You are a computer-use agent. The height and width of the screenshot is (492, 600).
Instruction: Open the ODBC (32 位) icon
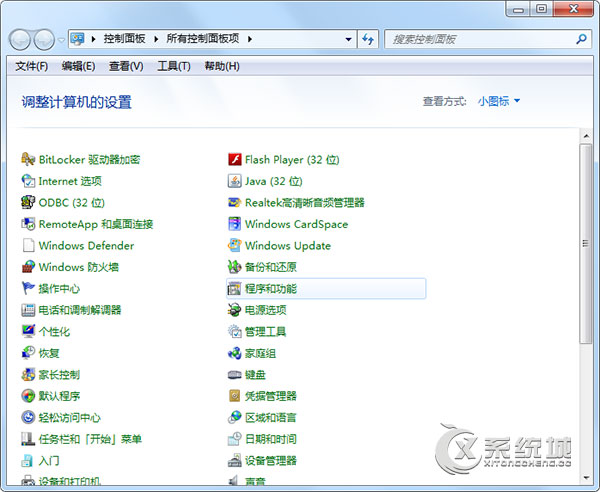coord(28,202)
